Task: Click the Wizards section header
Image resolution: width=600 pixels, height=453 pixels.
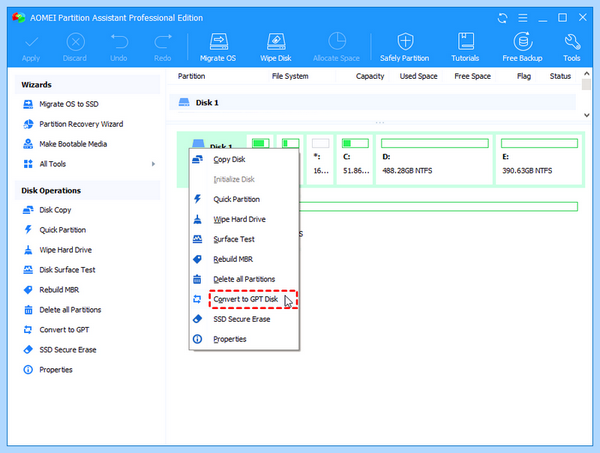Action: tap(87, 85)
